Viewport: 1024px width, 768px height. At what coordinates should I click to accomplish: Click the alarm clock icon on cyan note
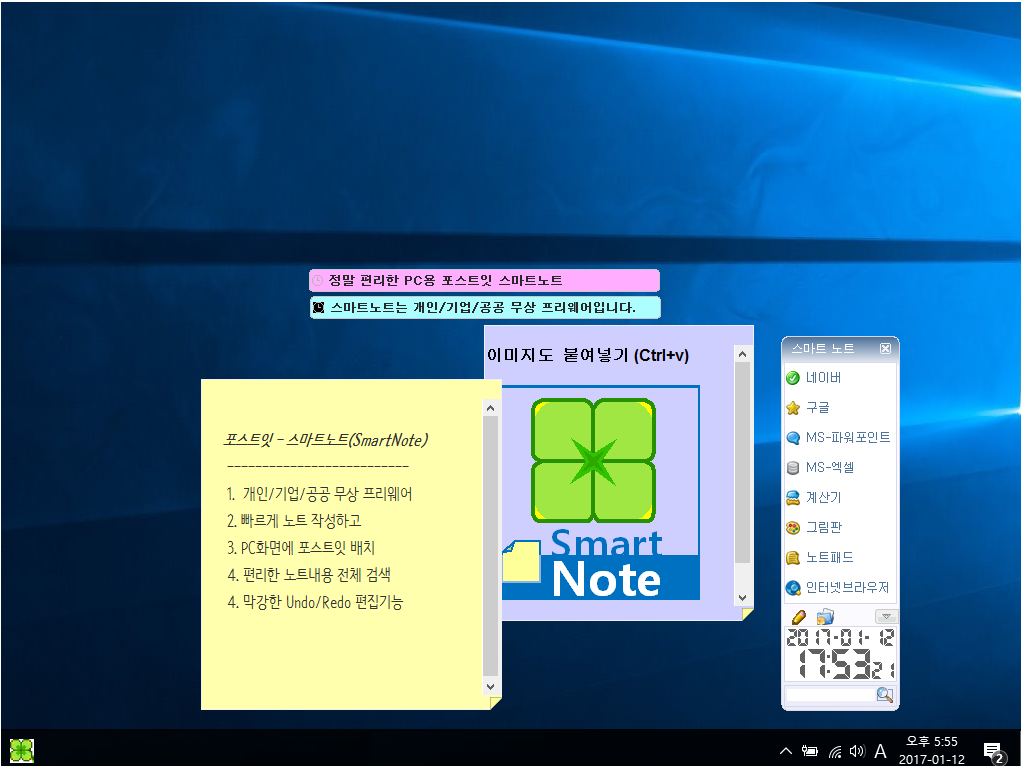pyautogui.click(x=318, y=308)
